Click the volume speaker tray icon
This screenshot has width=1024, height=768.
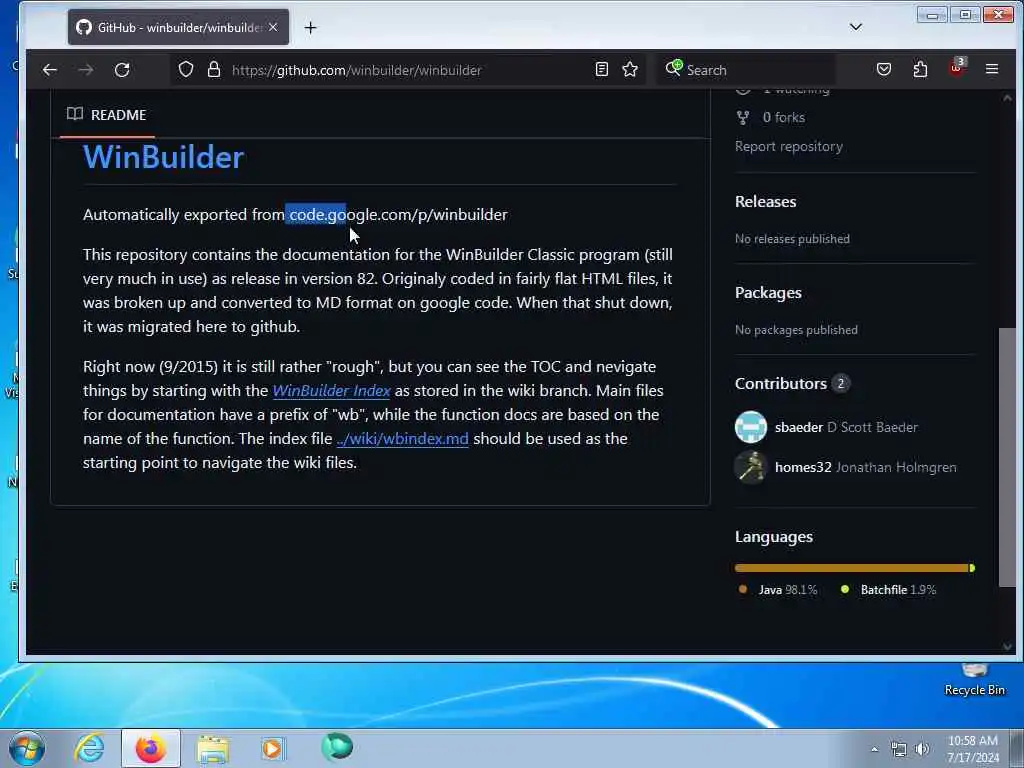click(922, 749)
